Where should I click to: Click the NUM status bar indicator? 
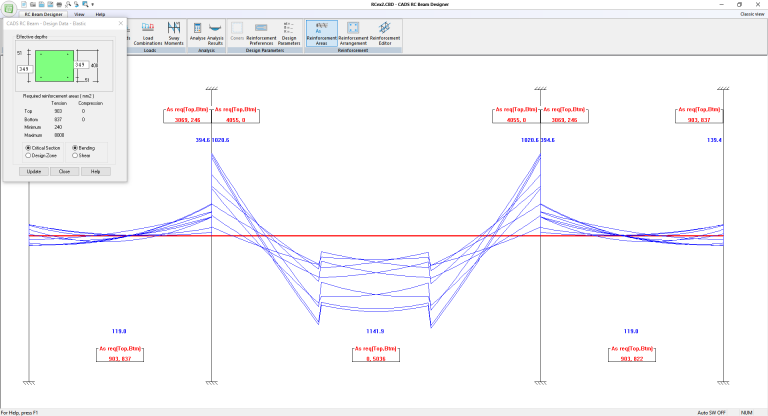(x=746, y=413)
